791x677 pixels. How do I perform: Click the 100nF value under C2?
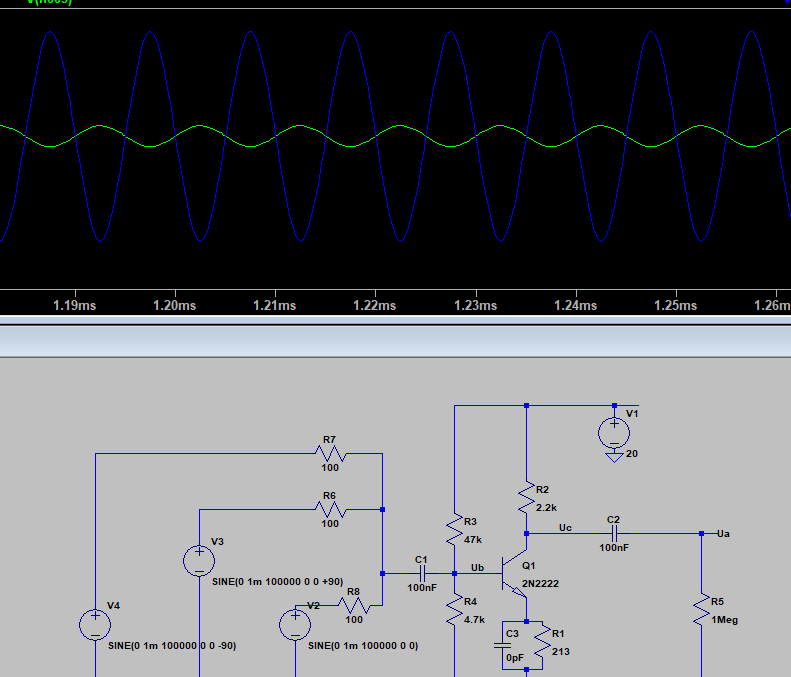(614, 548)
